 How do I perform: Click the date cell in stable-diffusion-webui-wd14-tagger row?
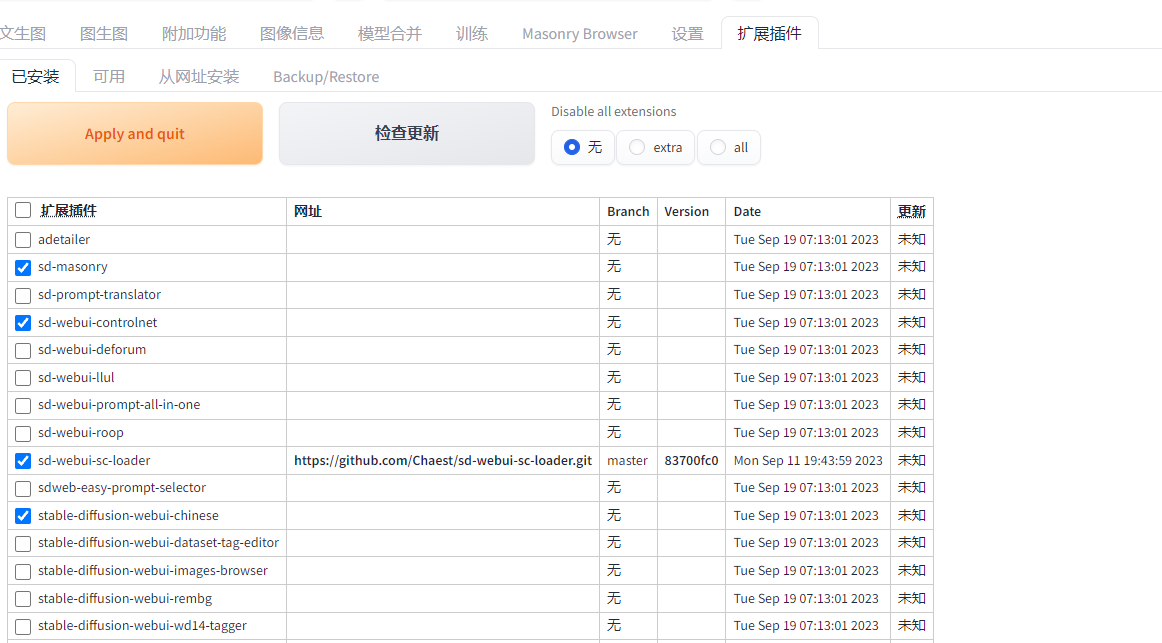point(806,625)
